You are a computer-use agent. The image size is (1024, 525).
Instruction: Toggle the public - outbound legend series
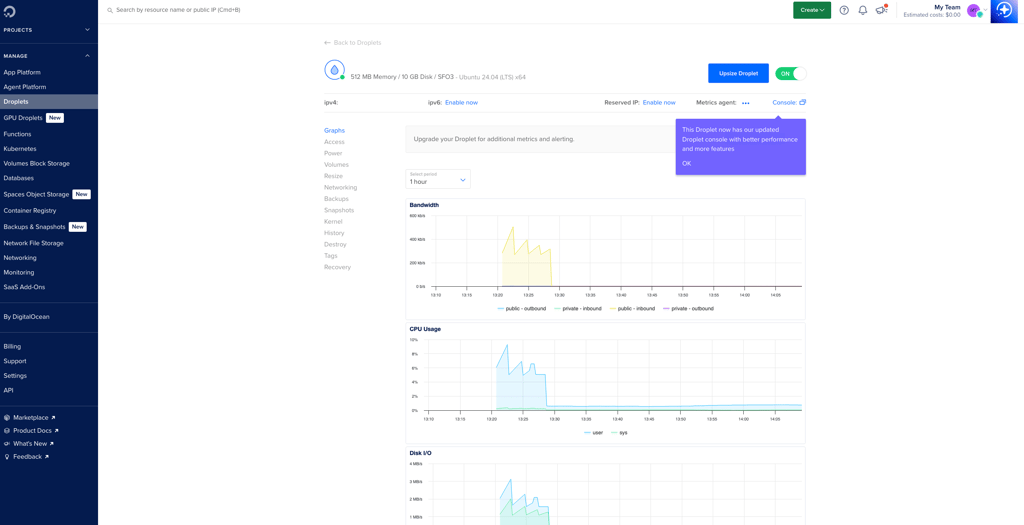point(521,308)
